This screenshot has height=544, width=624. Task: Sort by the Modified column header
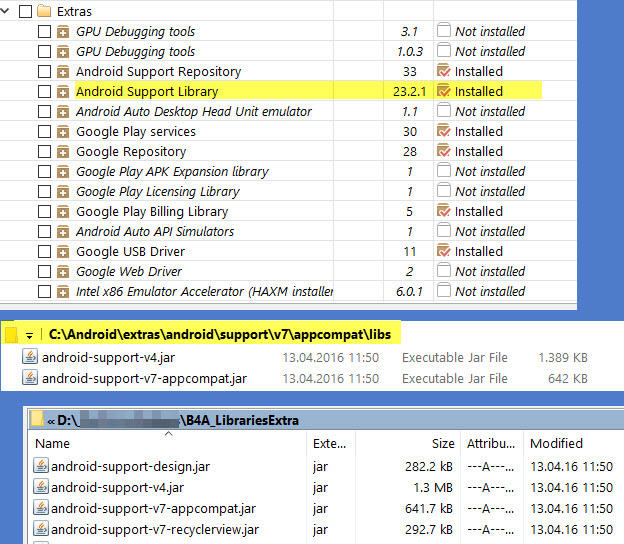[556, 443]
